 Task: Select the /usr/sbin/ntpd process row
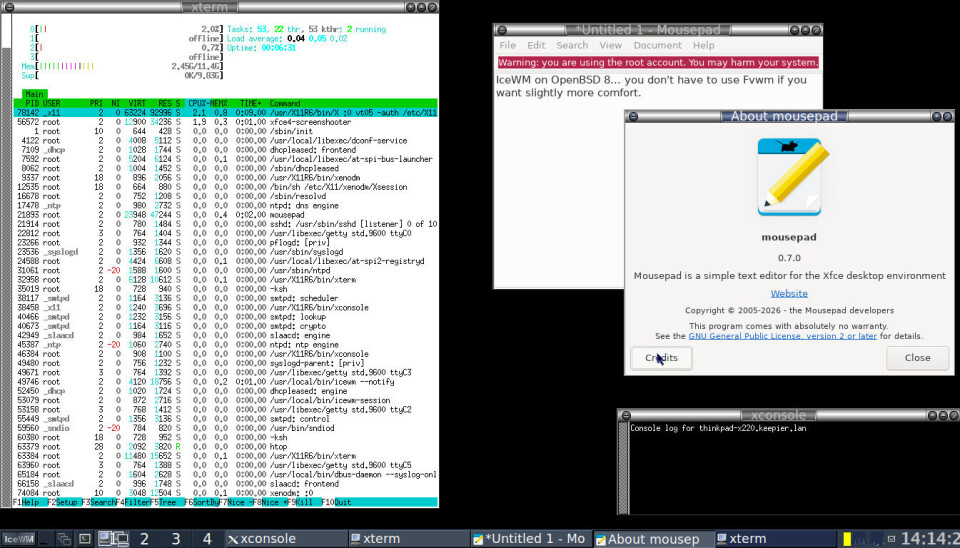click(x=226, y=270)
